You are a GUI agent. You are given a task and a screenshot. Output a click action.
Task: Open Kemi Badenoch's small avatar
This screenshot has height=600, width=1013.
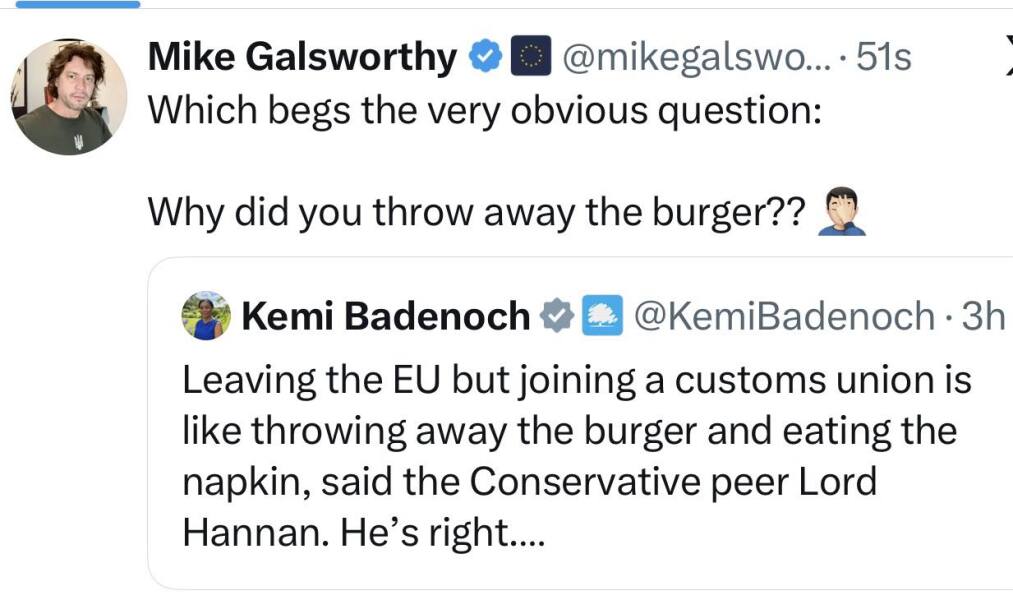tap(206, 316)
